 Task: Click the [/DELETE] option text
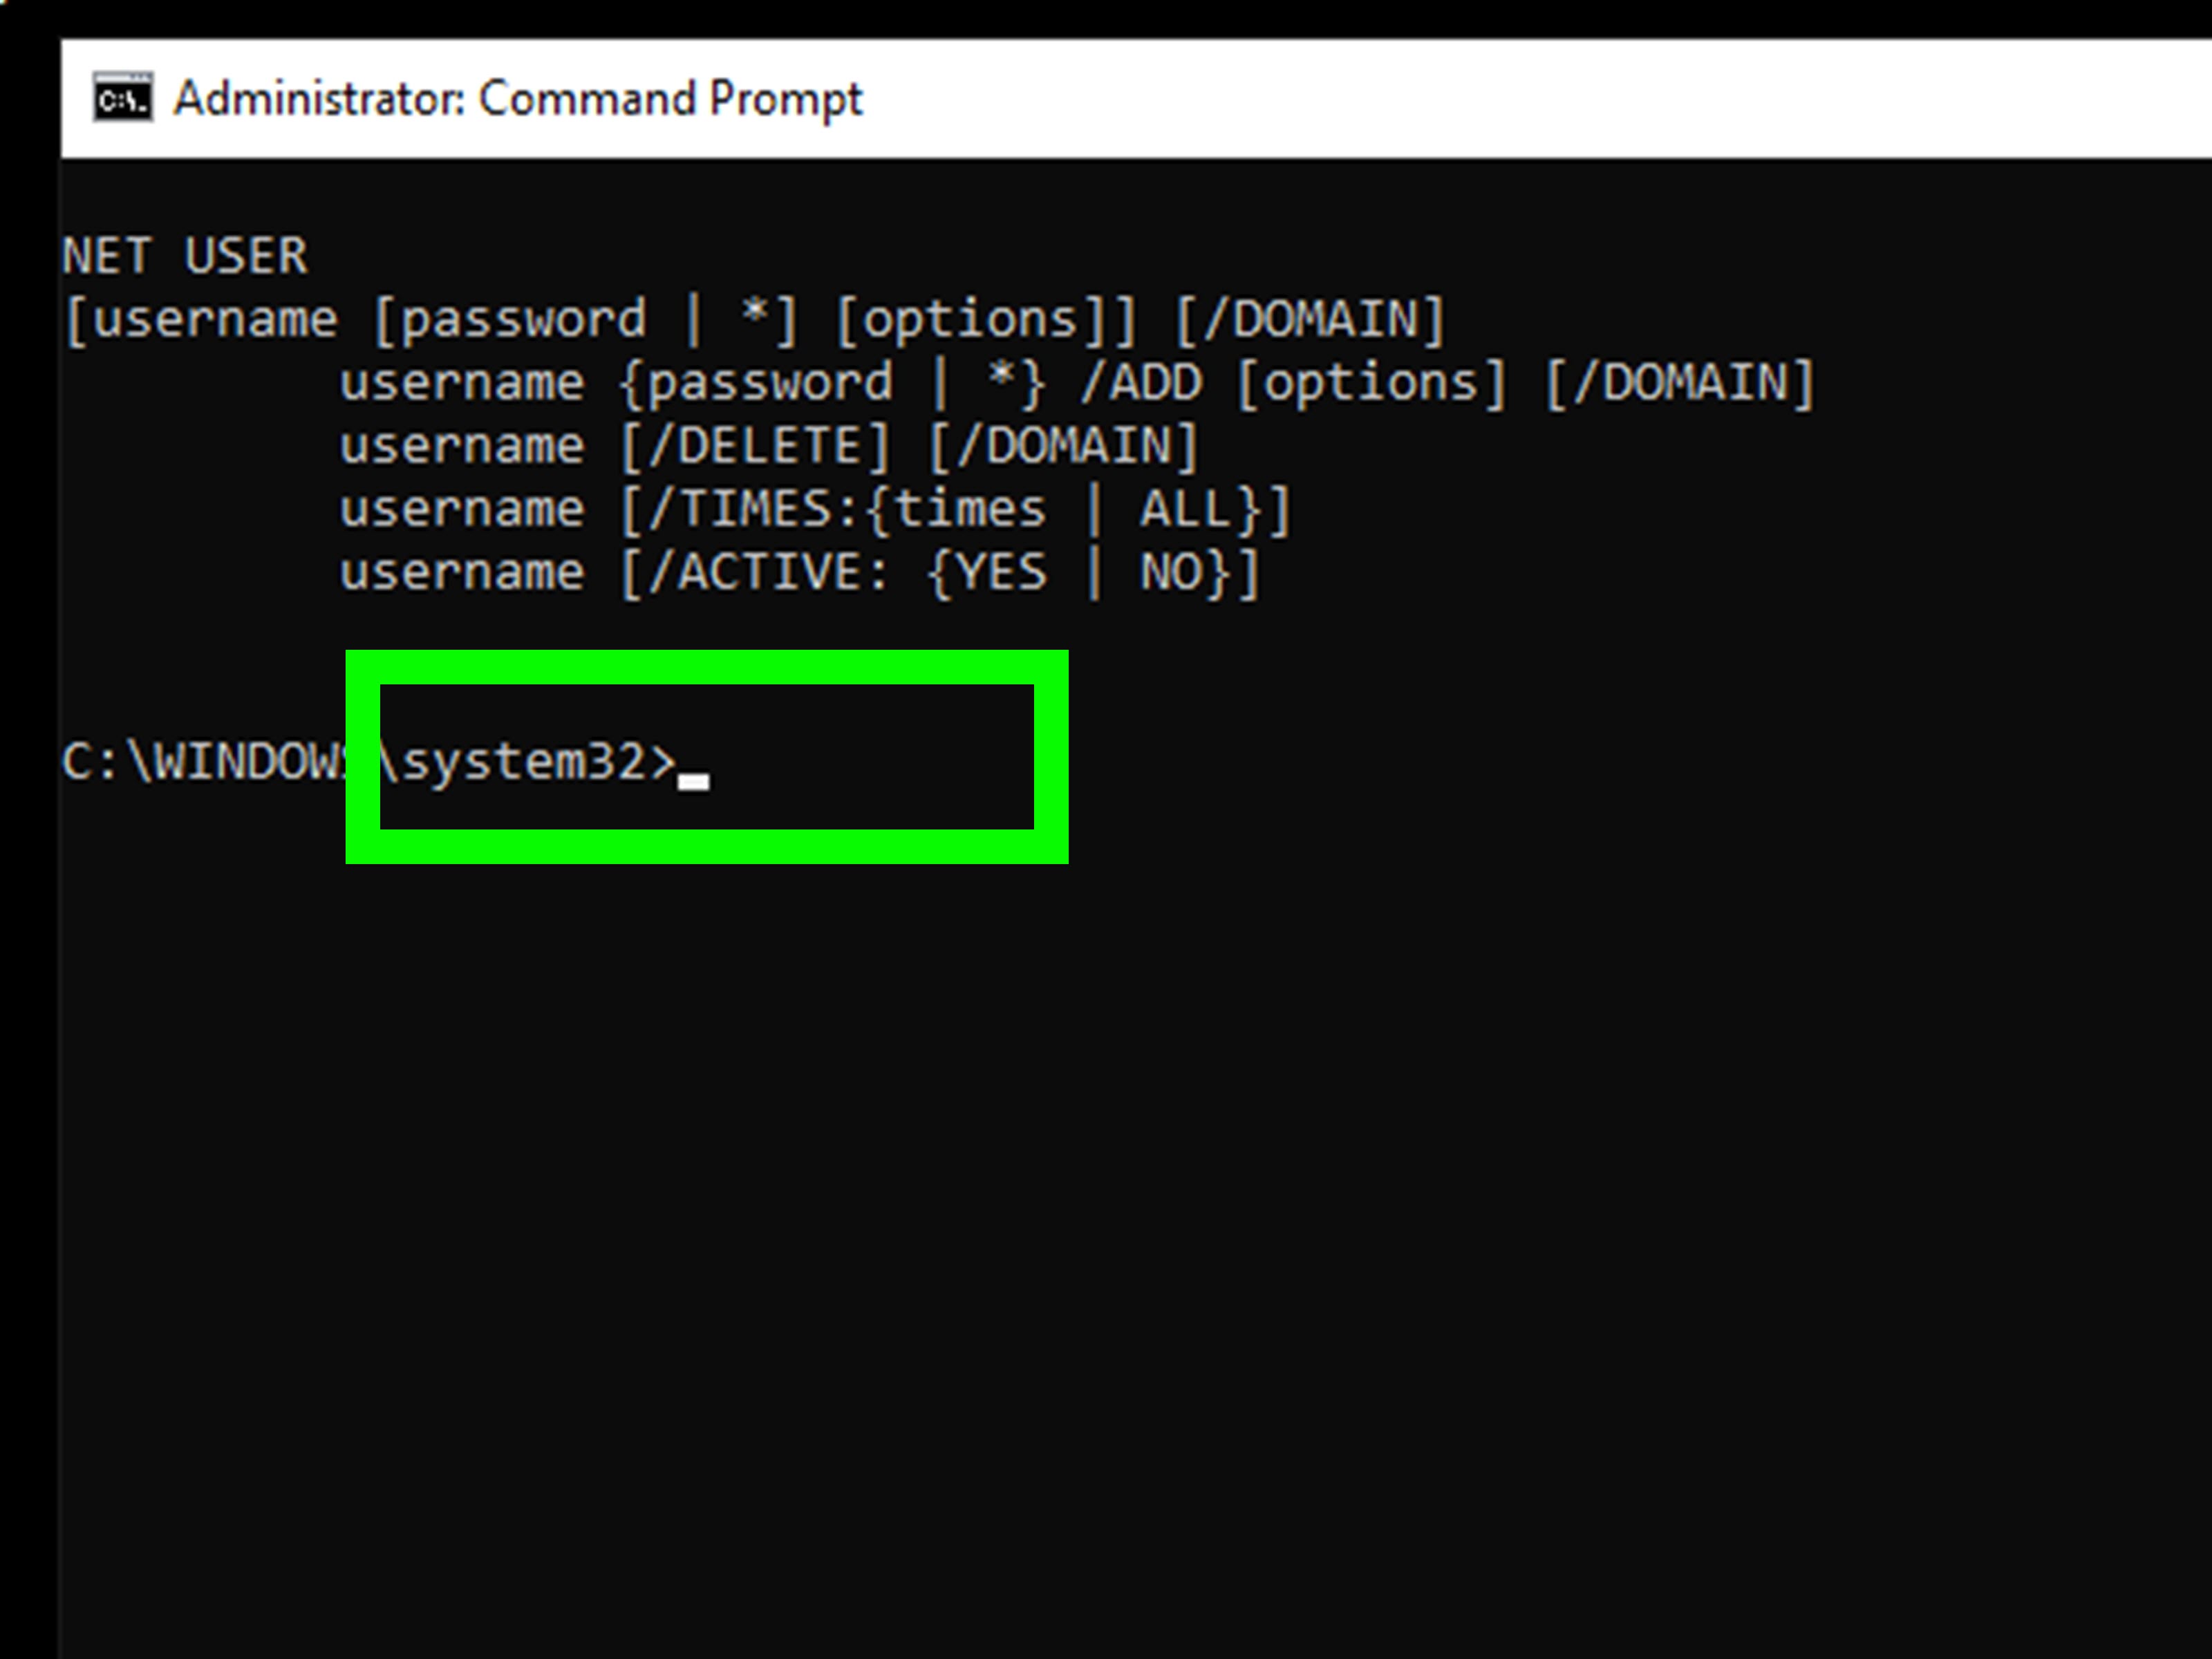[754, 446]
